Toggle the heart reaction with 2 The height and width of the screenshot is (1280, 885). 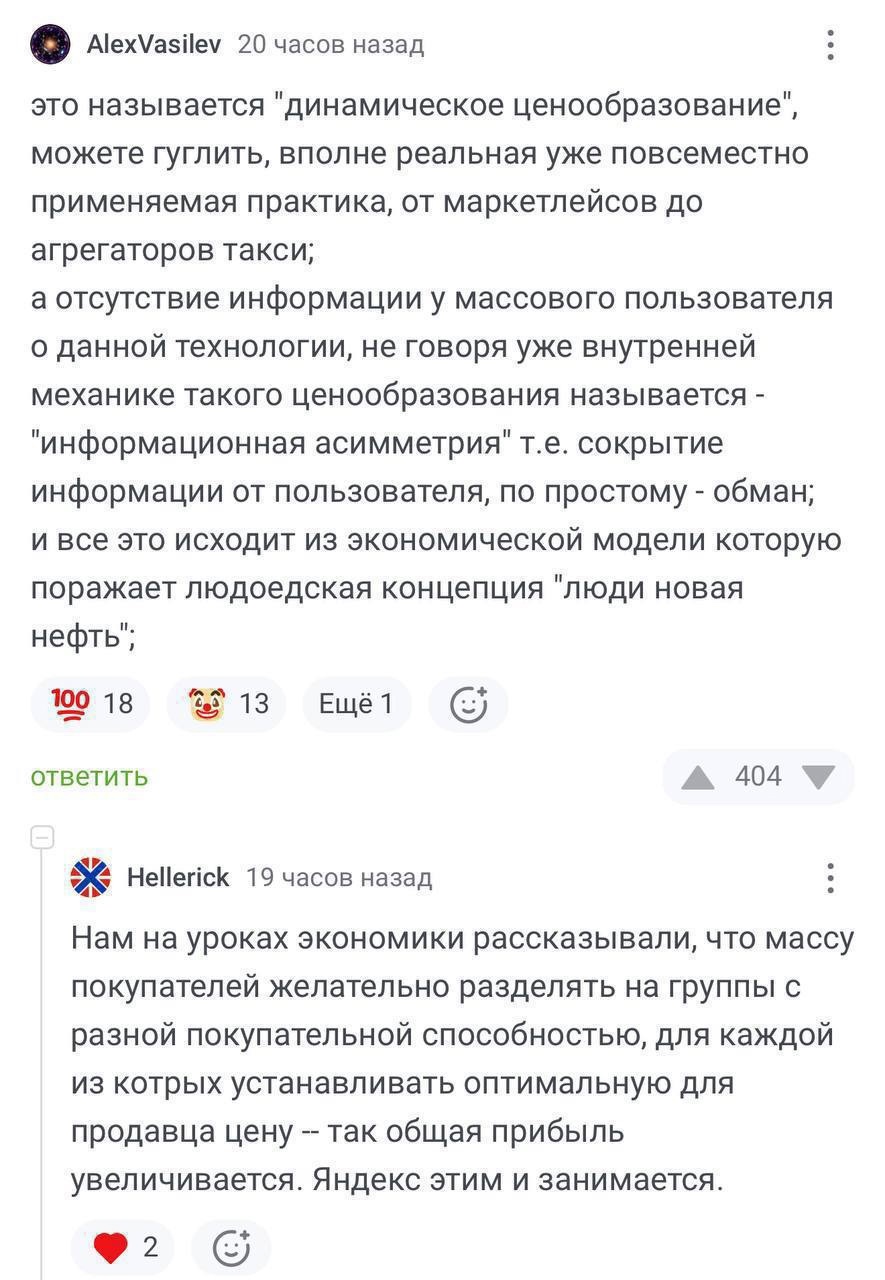123,1246
